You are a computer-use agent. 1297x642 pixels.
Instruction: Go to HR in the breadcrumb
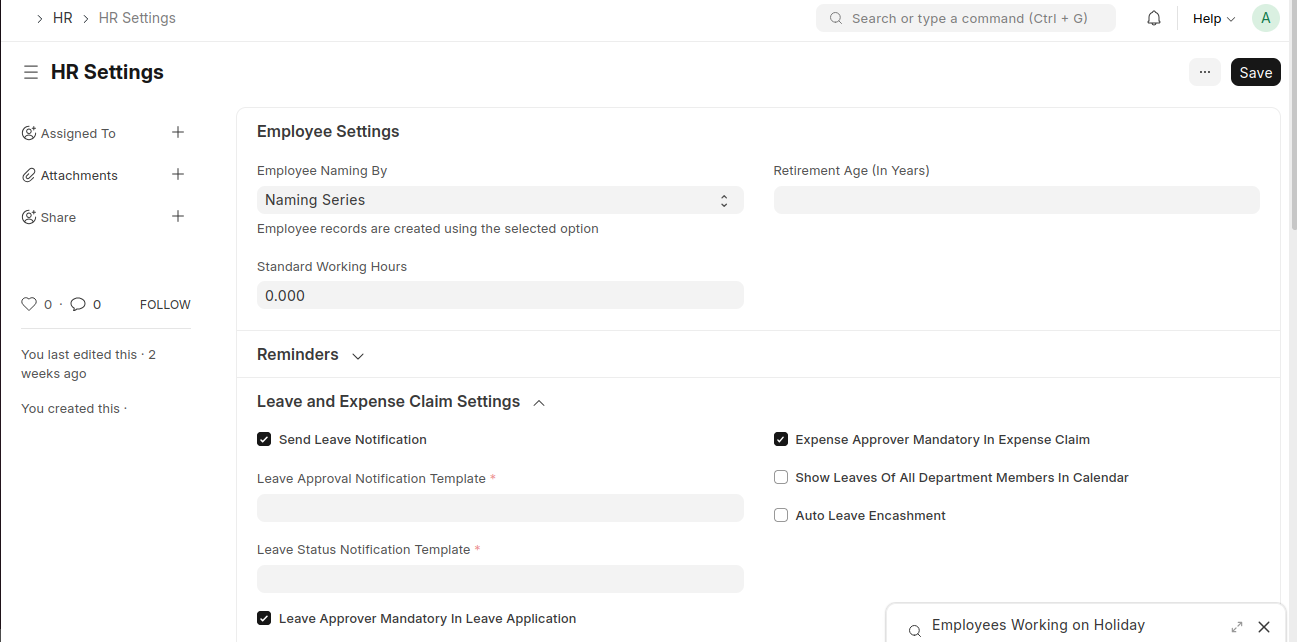(x=63, y=18)
